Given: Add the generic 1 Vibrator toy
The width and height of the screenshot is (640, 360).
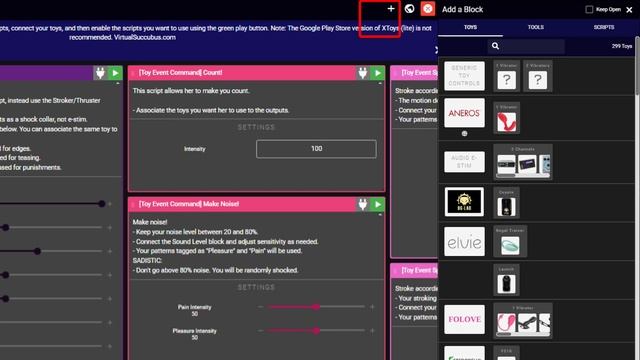Looking at the screenshot, I should pyautogui.click(x=506, y=76).
